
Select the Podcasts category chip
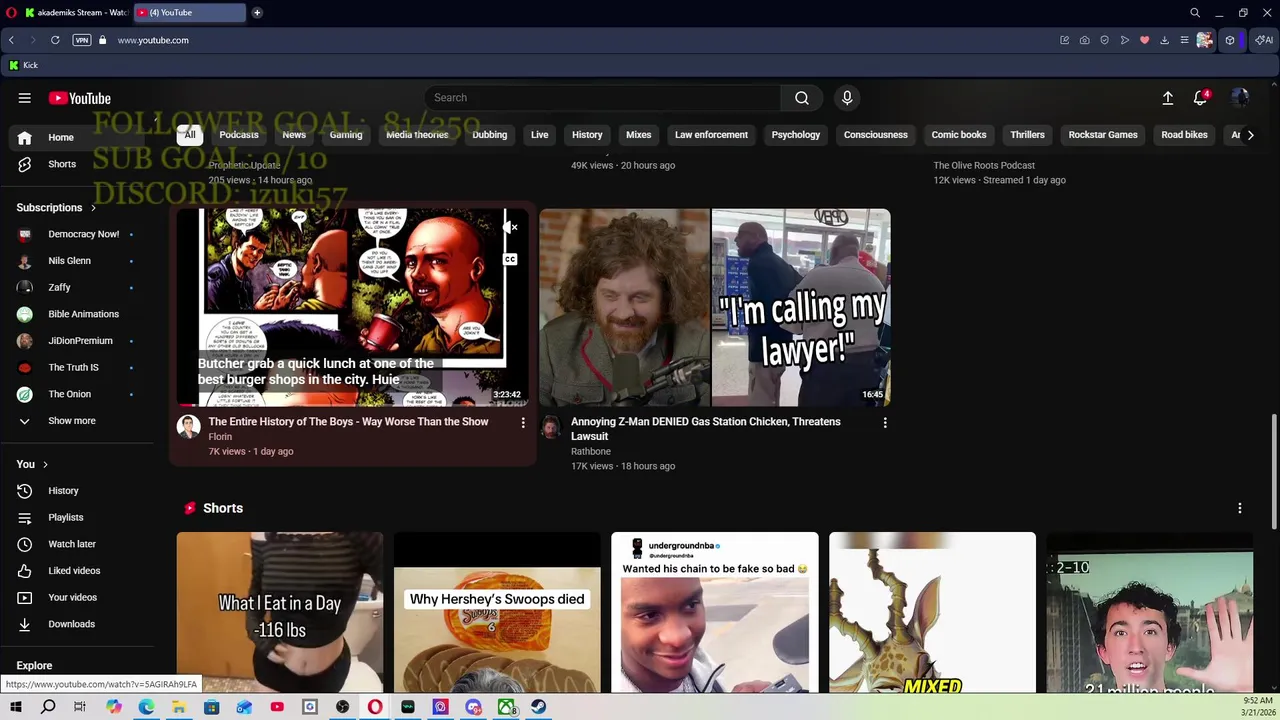coord(239,135)
